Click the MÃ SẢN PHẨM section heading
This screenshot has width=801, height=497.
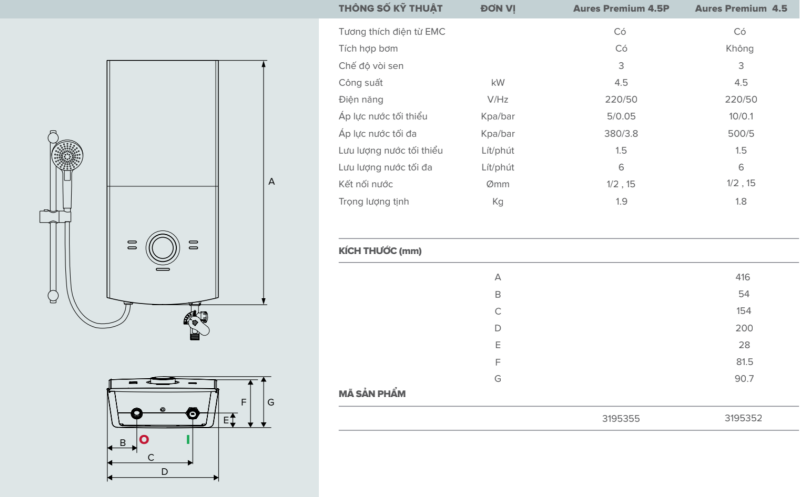point(372,394)
